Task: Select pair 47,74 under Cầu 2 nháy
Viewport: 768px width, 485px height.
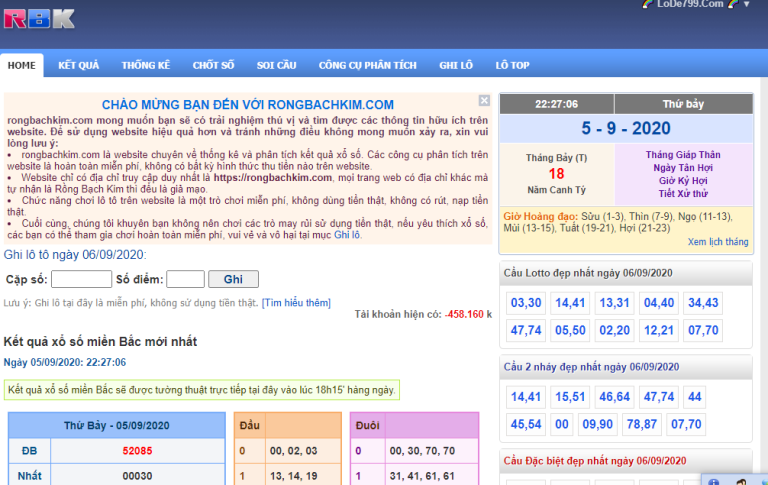Action: coord(659,397)
